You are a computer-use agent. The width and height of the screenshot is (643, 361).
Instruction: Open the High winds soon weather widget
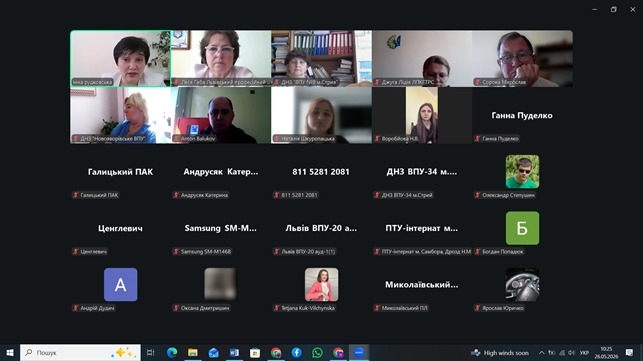click(x=500, y=353)
